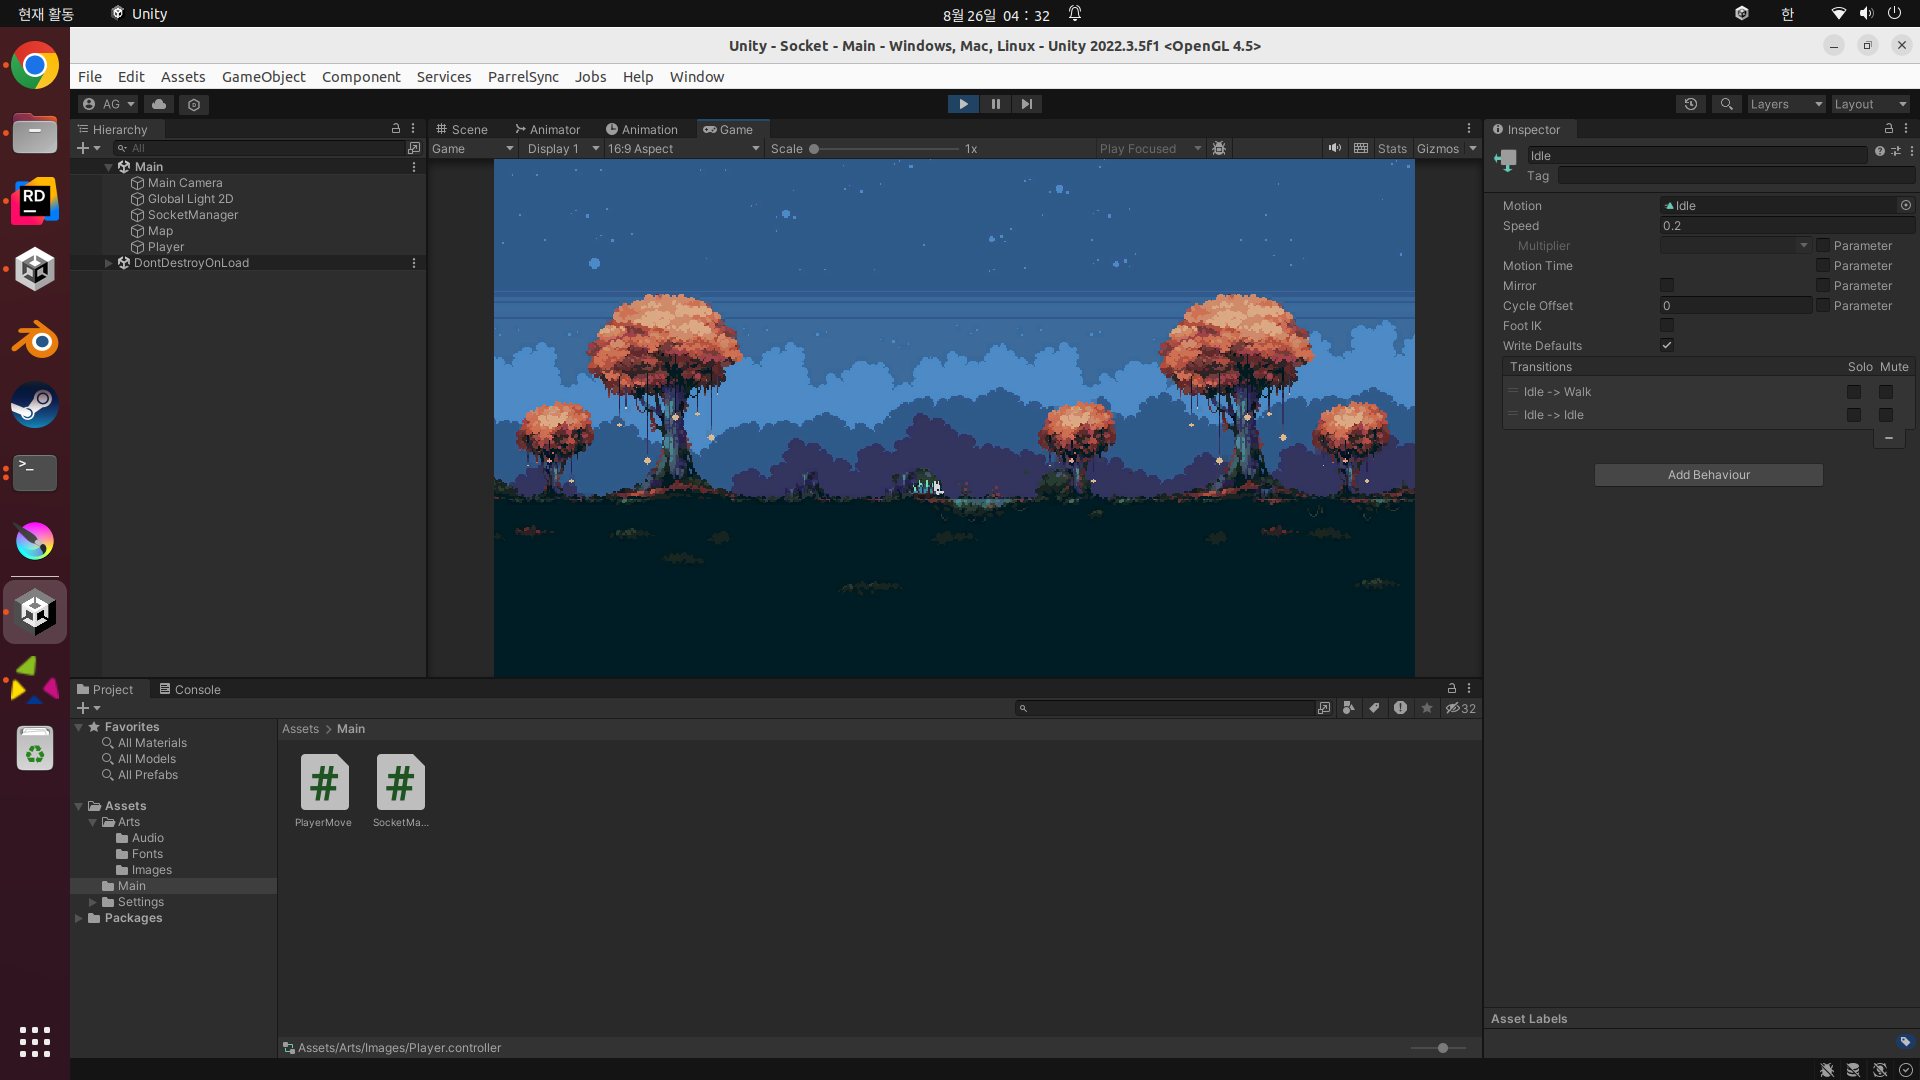The height and width of the screenshot is (1080, 1920).
Task: Click the Project panel search field
Action: (x=1165, y=708)
